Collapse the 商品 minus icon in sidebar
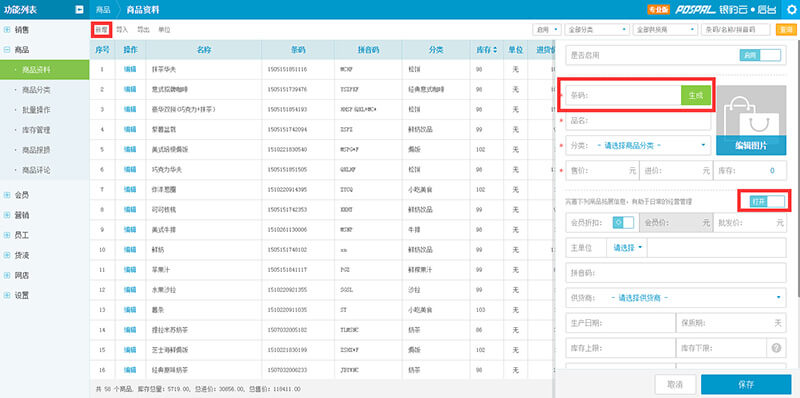The image size is (800, 398). pos(7,50)
